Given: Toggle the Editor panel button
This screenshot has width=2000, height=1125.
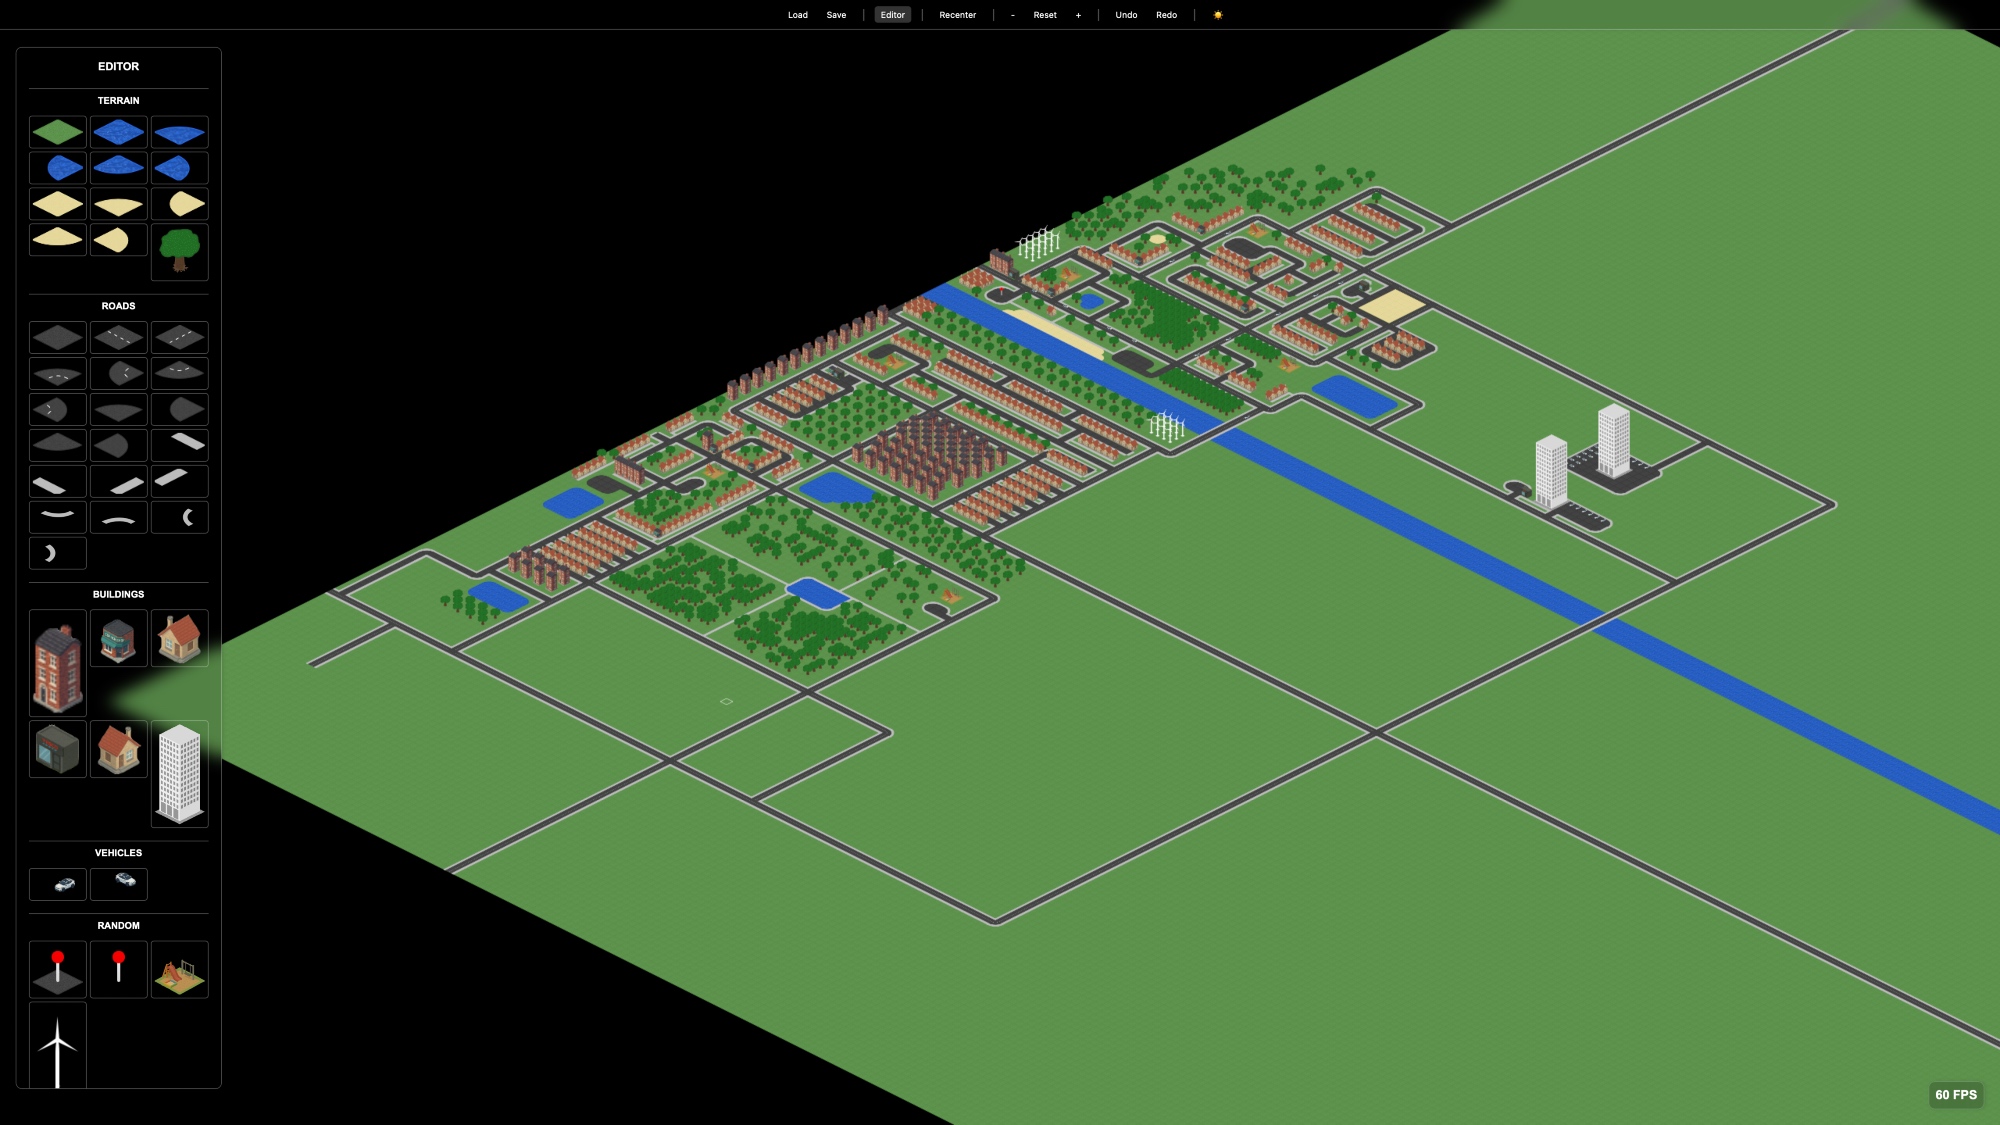Looking at the screenshot, I should coord(892,15).
